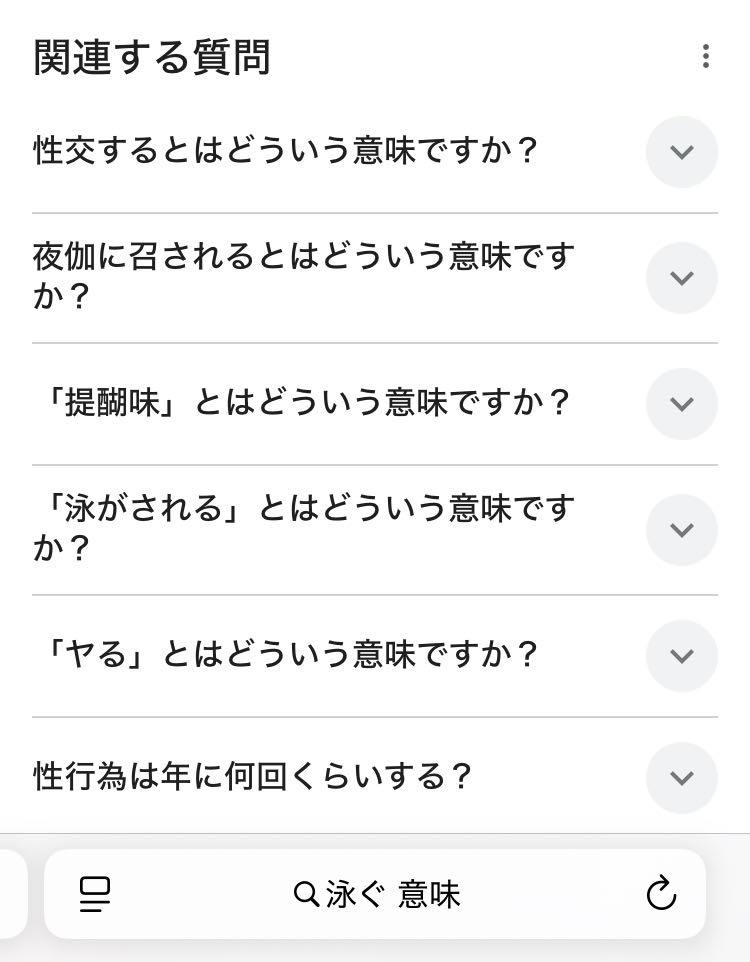Expand the 性交するとは question chevron

[682, 152]
